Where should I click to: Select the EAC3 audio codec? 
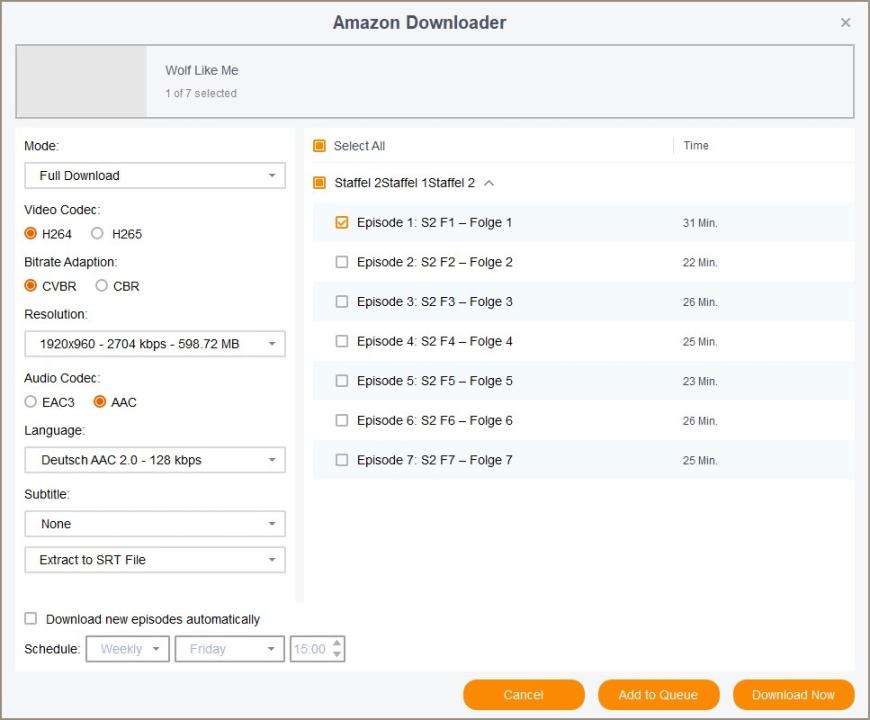coord(31,402)
